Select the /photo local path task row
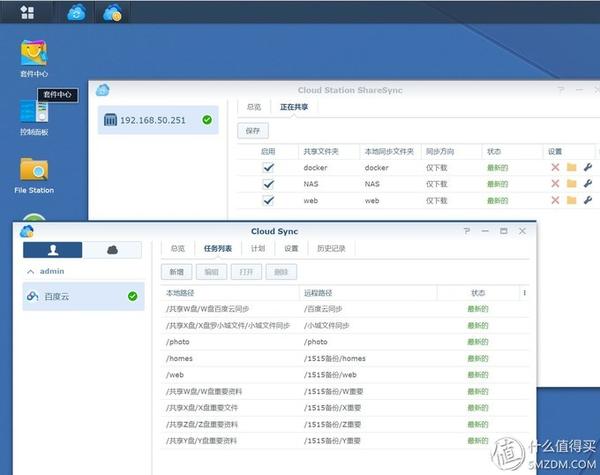Viewport: 600px width, 475px height. coord(346,342)
